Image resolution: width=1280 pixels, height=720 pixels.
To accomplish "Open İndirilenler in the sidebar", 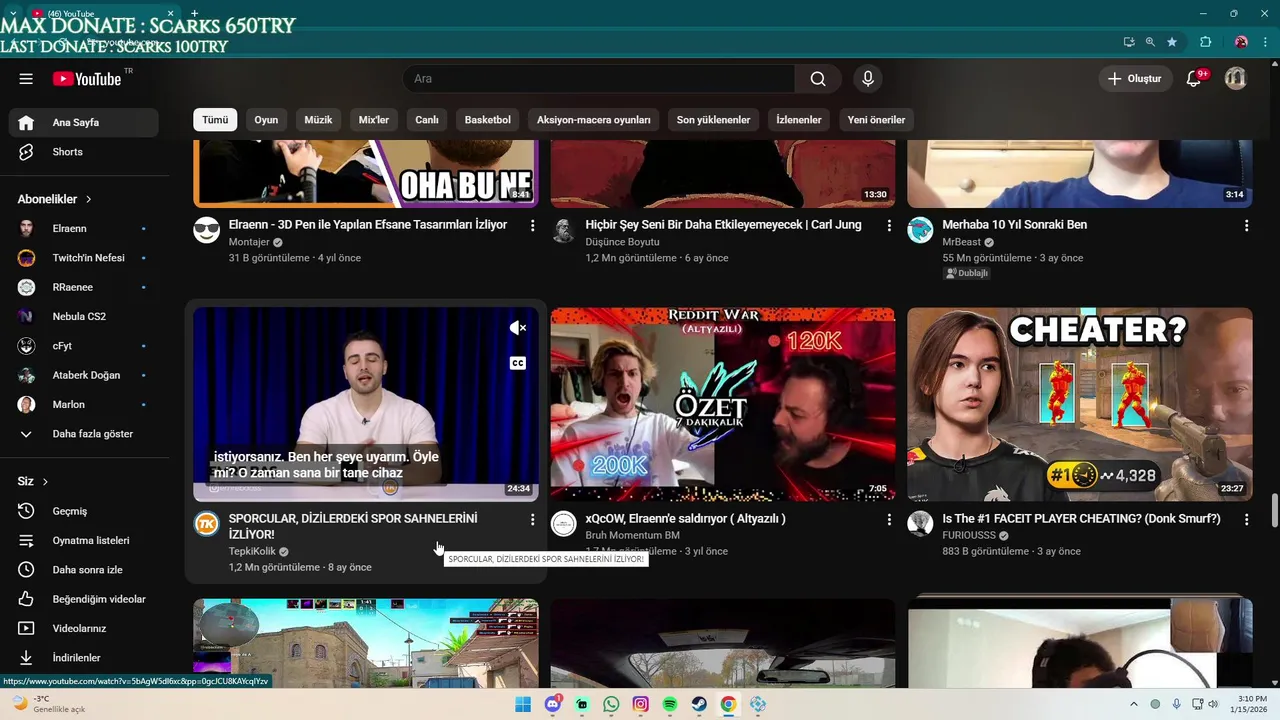I will (84, 658).
